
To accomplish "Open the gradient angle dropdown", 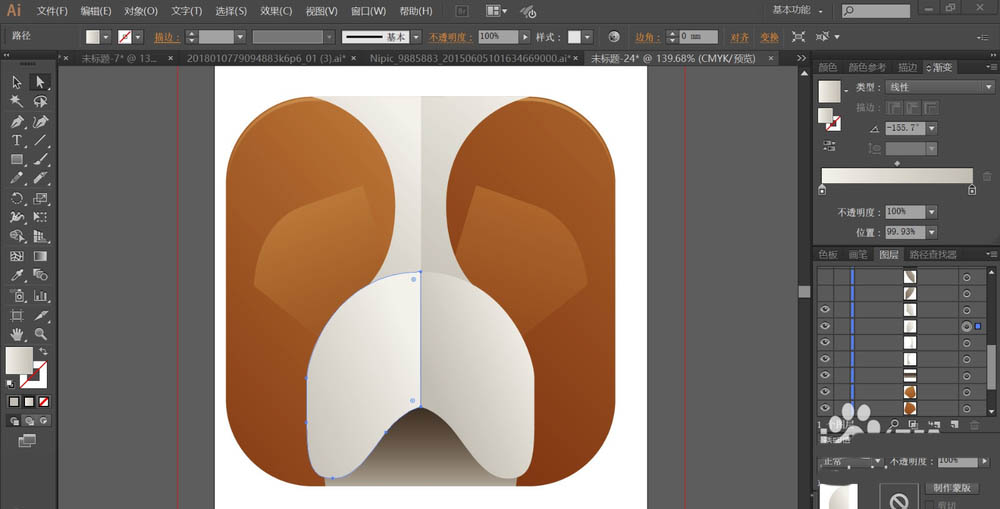I will coord(932,128).
